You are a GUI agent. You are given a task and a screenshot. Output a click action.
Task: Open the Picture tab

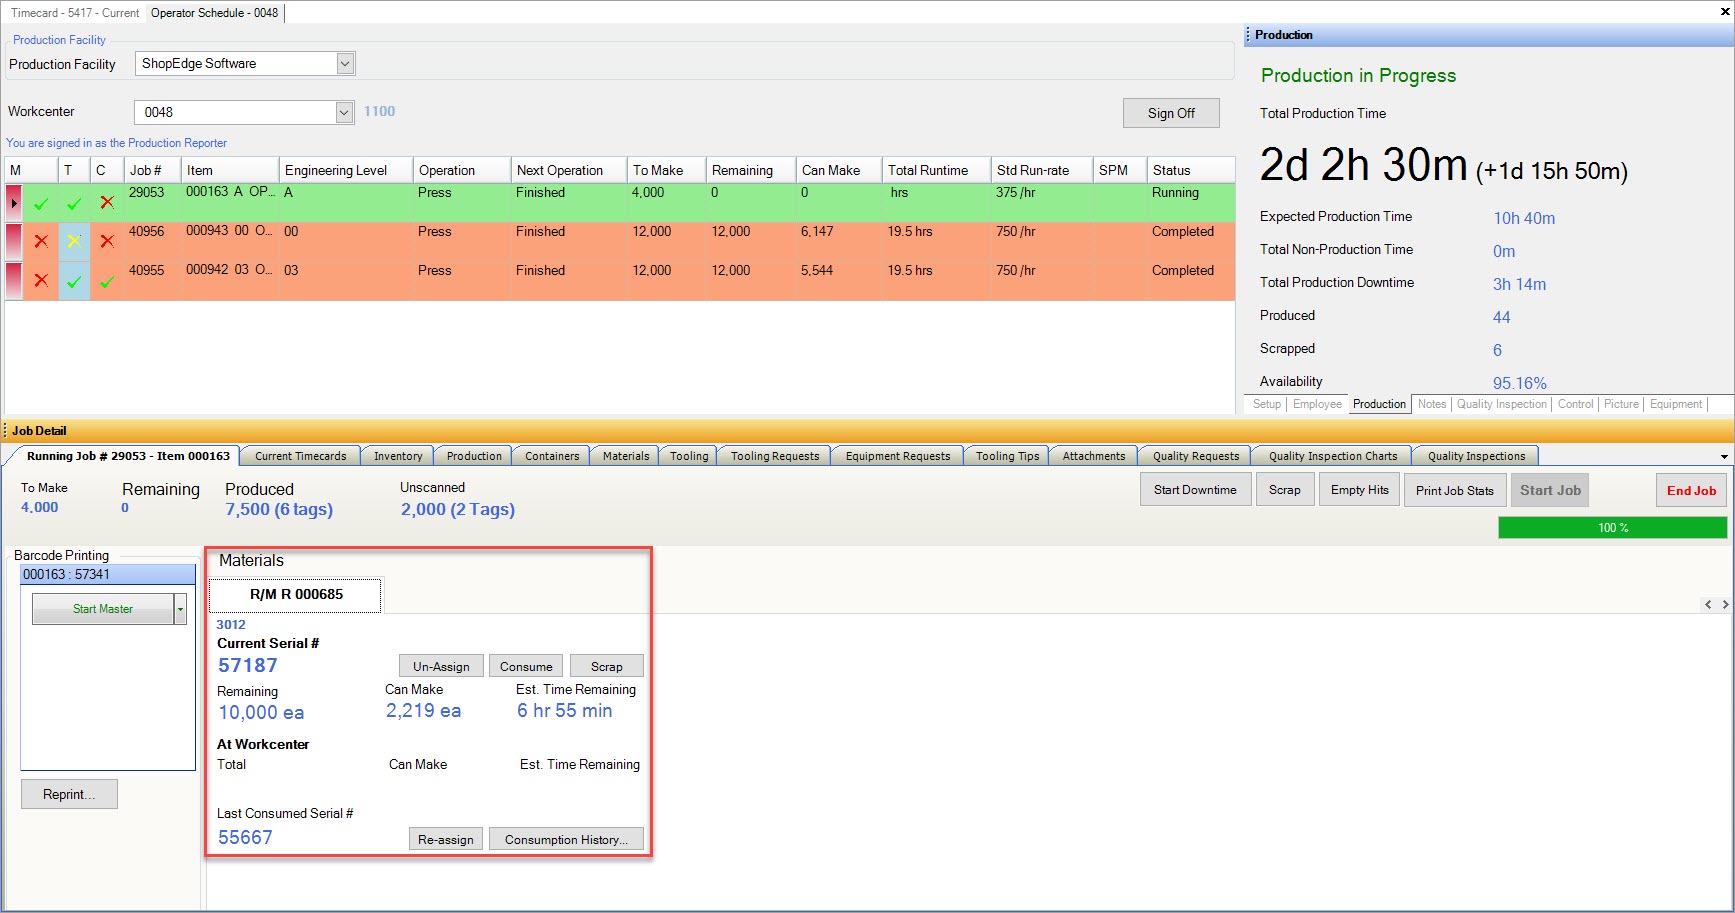pyautogui.click(x=1622, y=404)
